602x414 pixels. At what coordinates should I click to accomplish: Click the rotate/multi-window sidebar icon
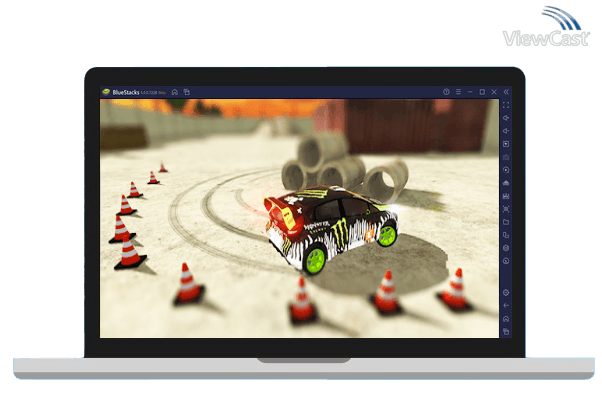click(x=506, y=235)
